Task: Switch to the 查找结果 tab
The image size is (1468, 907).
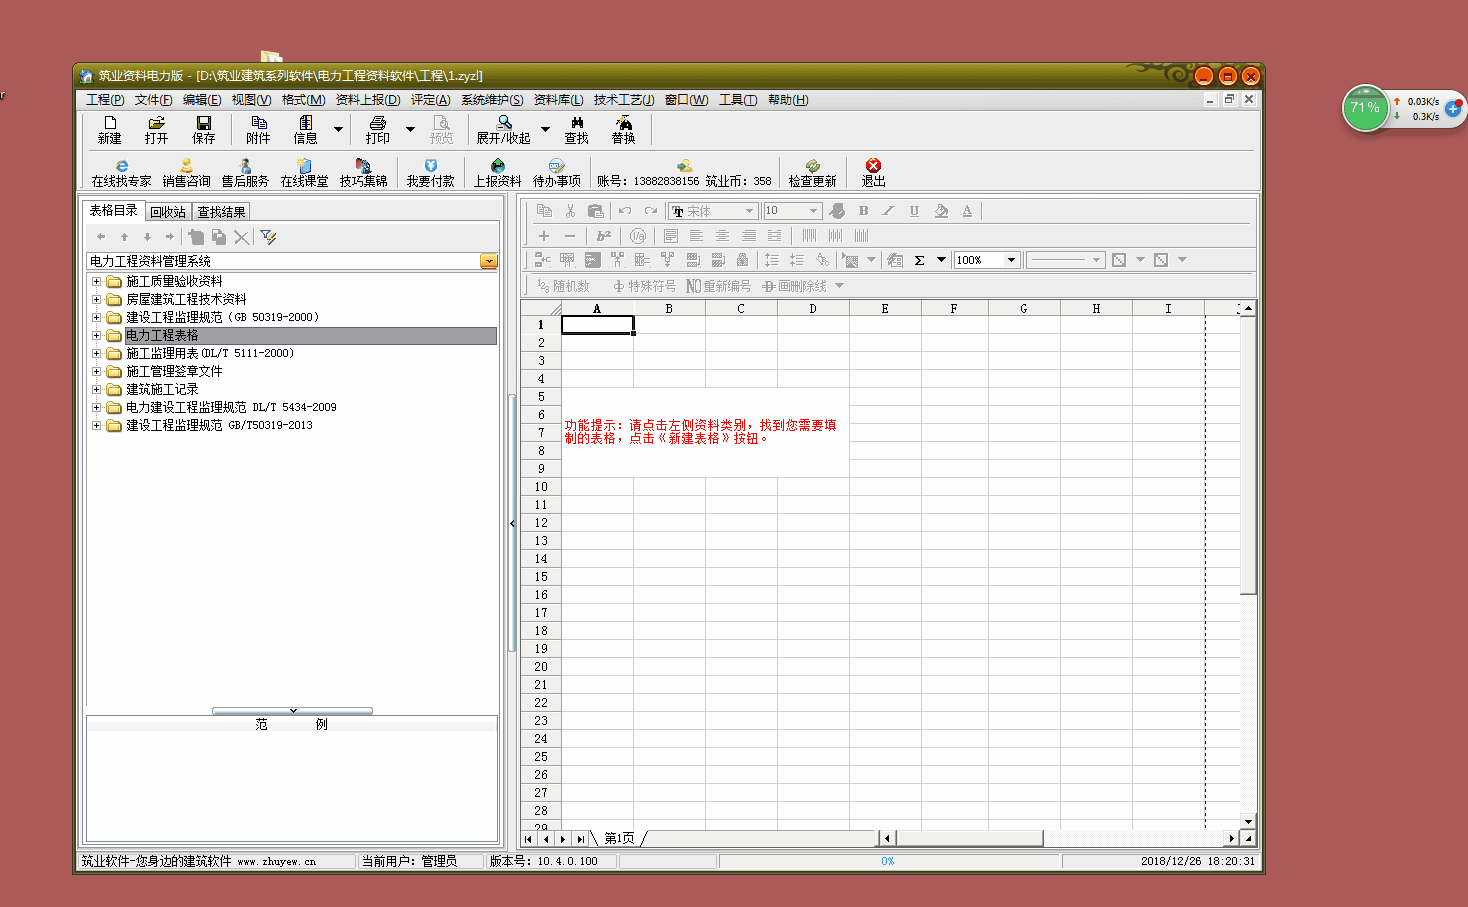Action: click(x=221, y=212)
